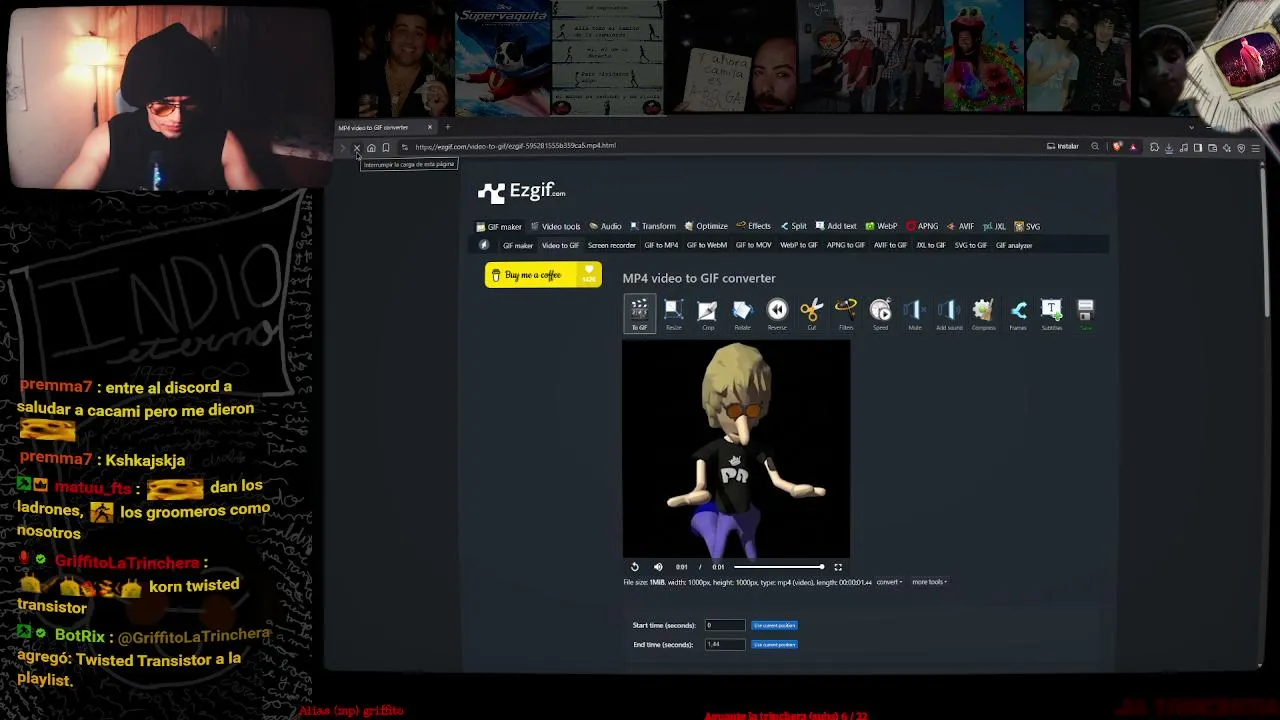Go to the GIF to WebM link

[706, 245]
